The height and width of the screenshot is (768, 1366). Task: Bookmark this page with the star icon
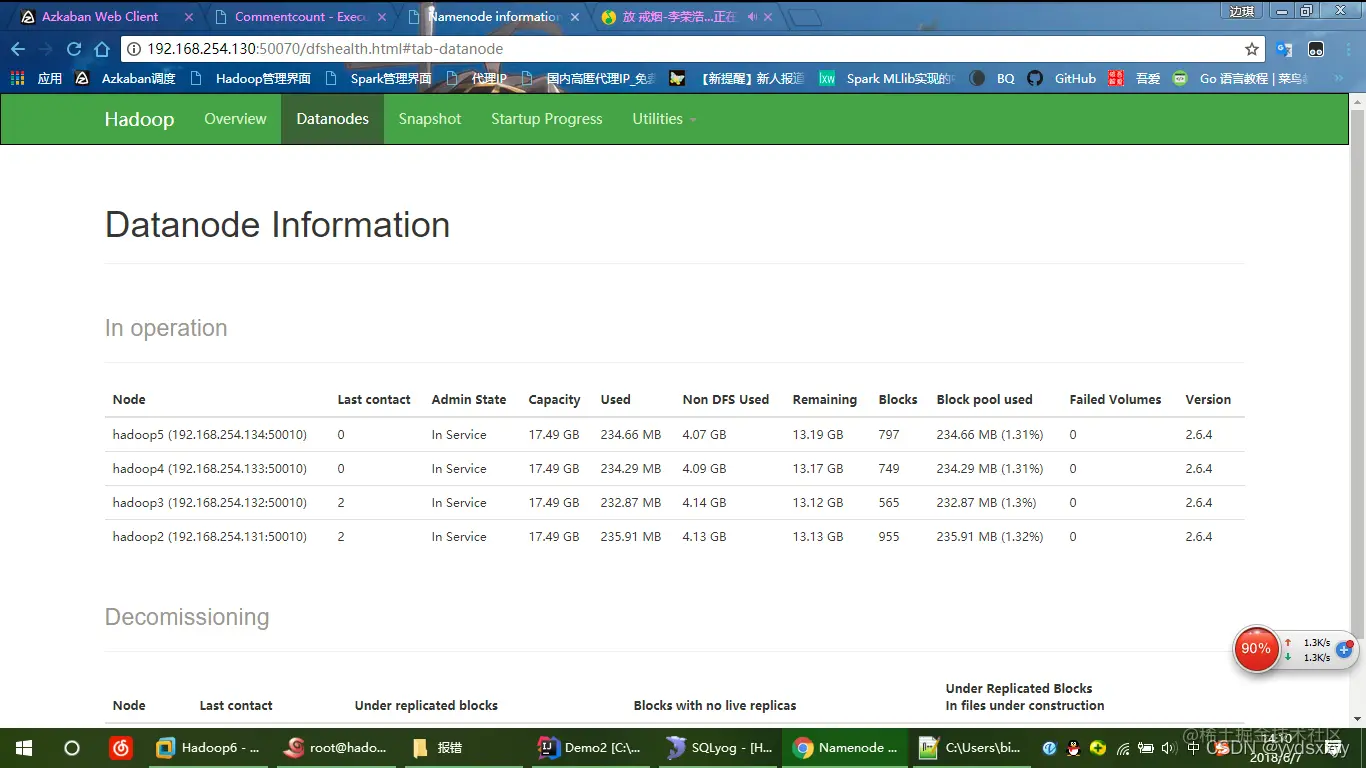point(1251,49)
